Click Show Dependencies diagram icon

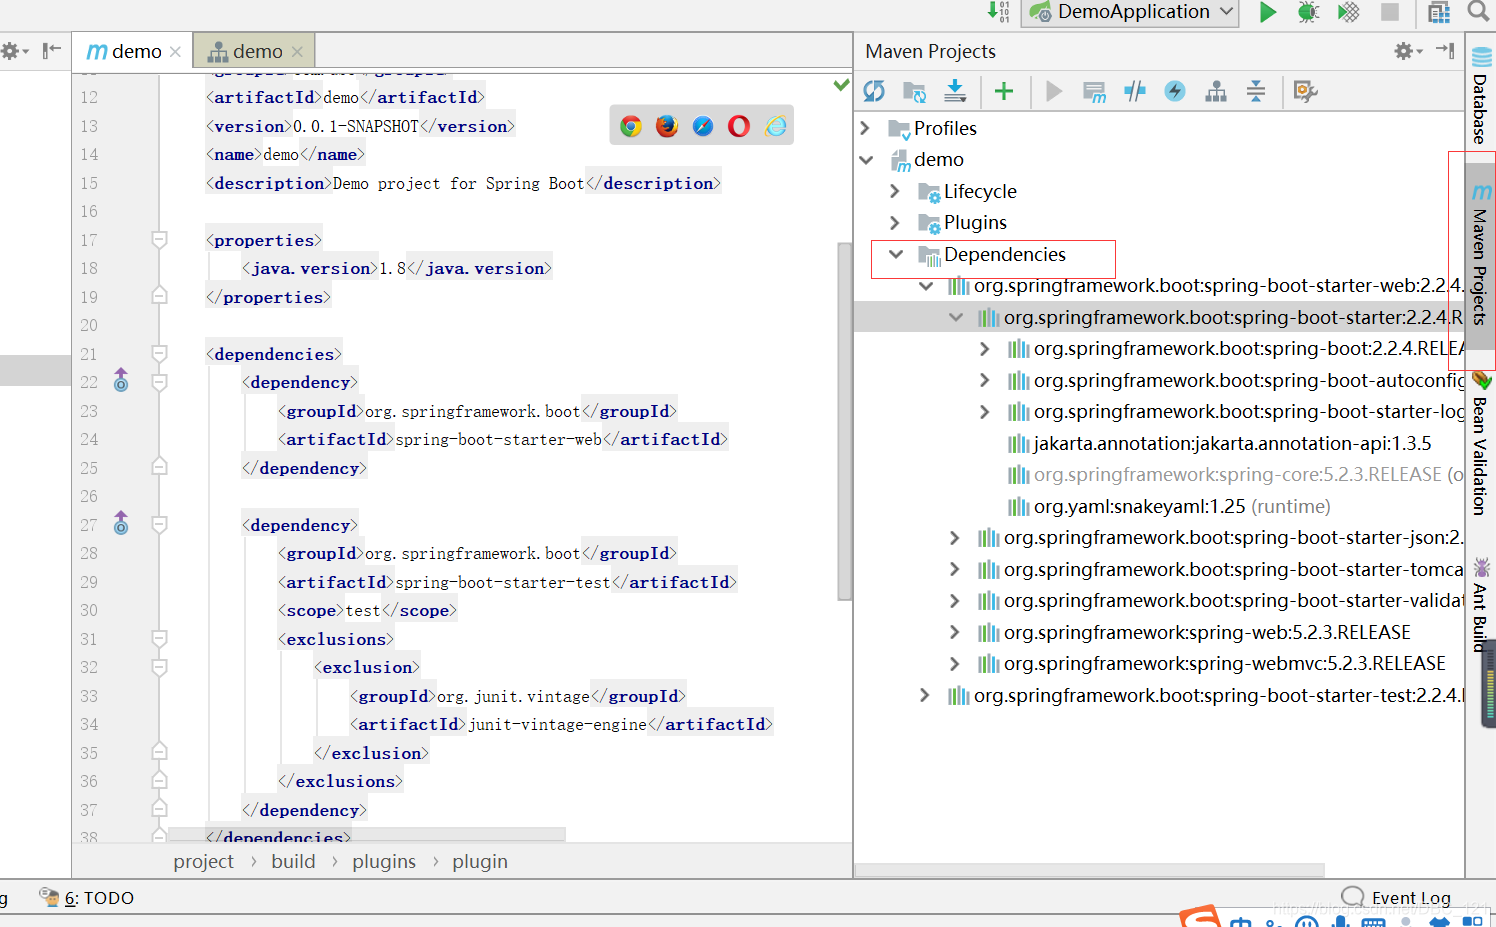1216,91
